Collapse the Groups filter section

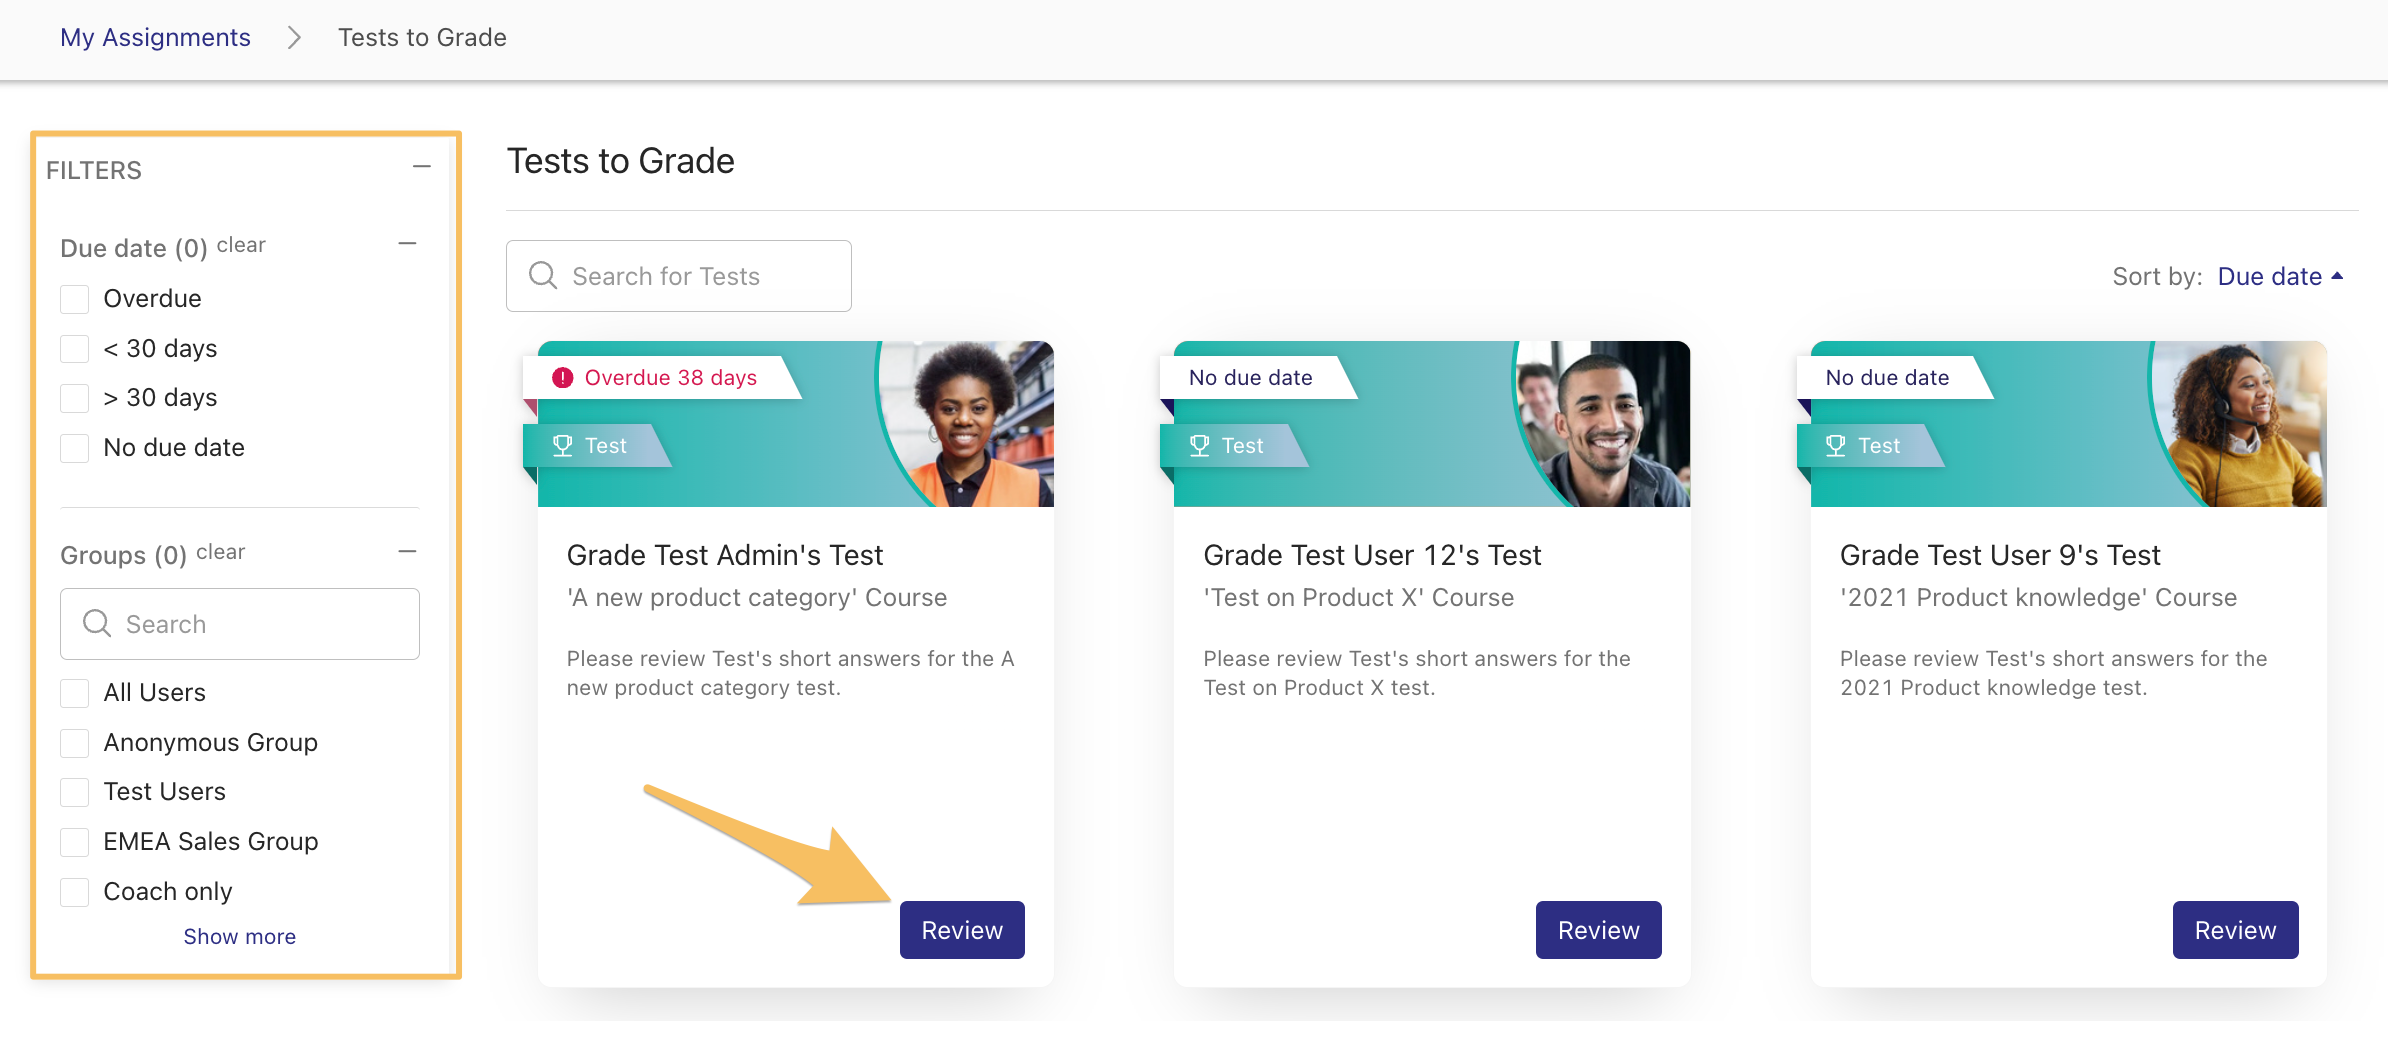(x=407, y=552)
